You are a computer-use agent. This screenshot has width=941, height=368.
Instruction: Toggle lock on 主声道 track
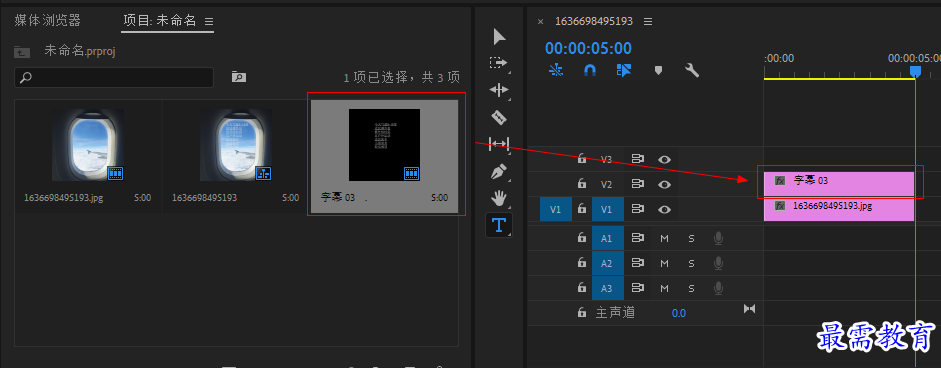pos(581,313)
